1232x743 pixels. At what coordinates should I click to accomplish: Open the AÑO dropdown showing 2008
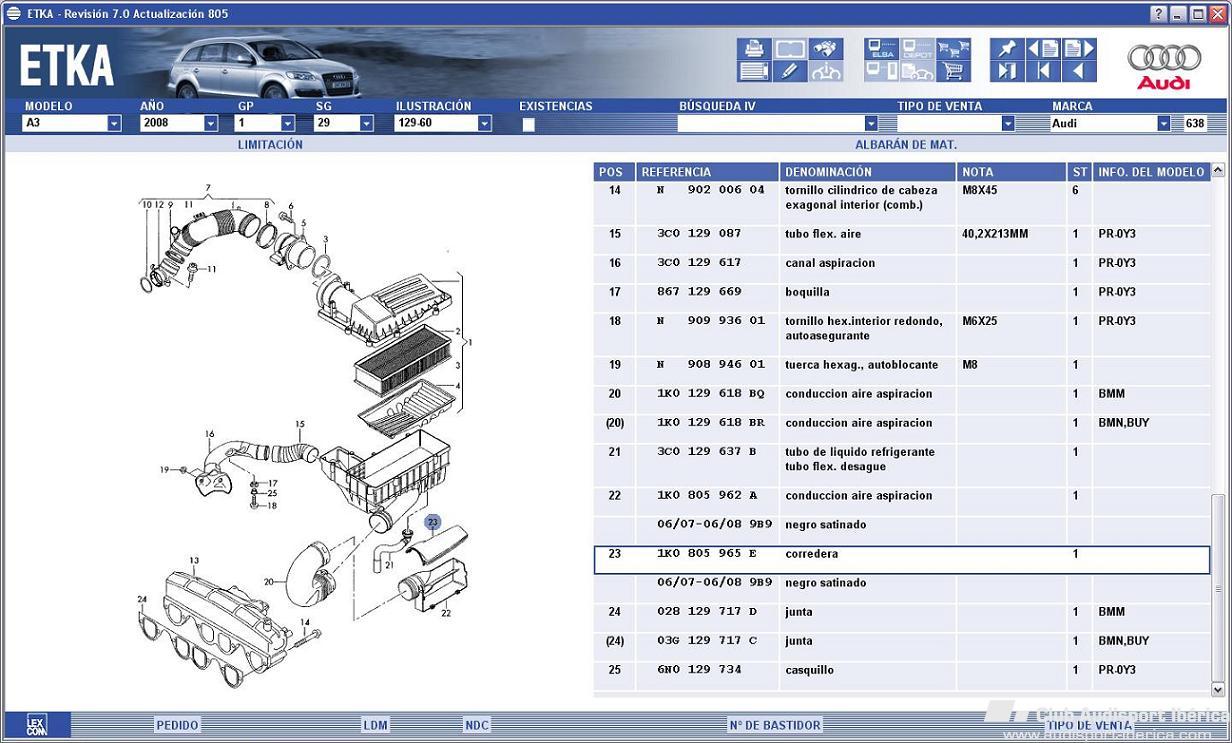pos(211,124)
